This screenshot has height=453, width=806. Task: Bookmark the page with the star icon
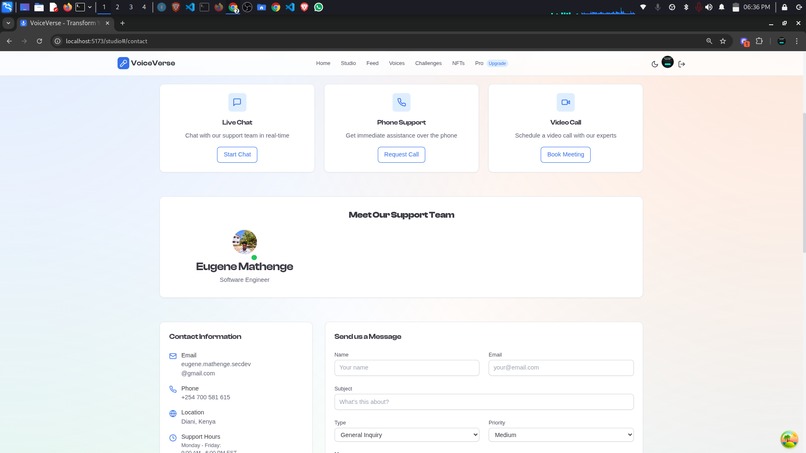click(723, 41)
